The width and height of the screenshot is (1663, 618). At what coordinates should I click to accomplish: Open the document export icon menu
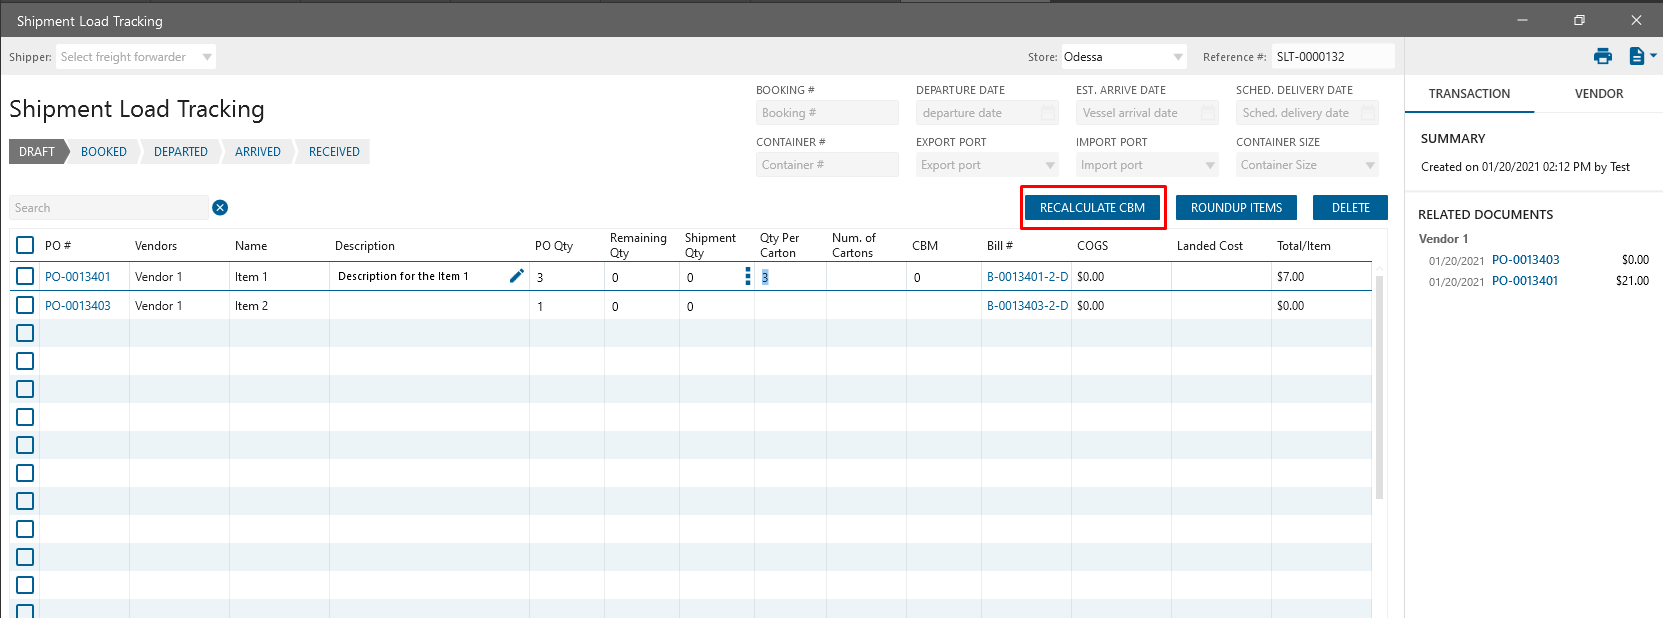(x=1640, y=56)
